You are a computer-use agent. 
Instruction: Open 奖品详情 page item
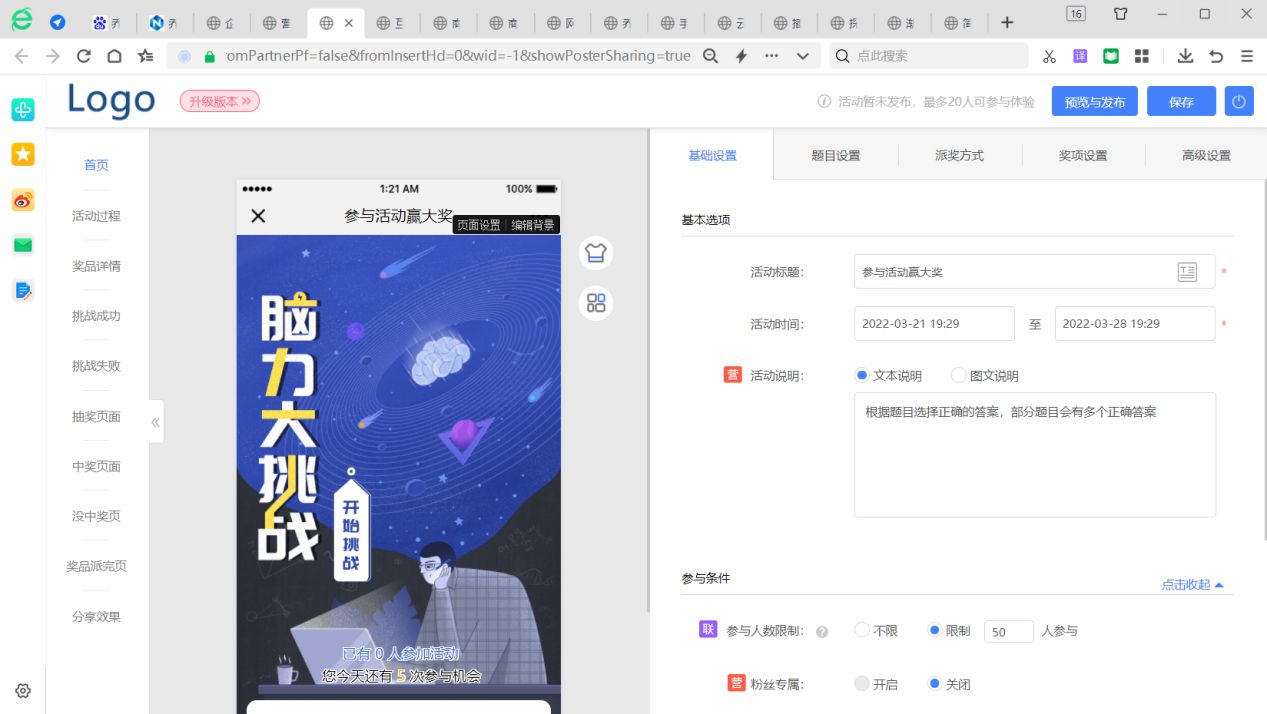pos(96,266)
